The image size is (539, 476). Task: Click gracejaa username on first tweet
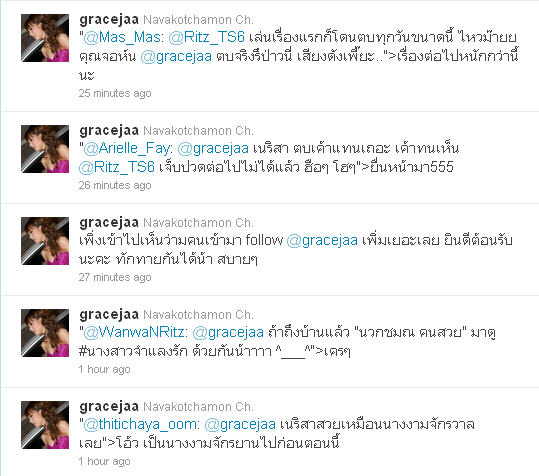(109, 20)
